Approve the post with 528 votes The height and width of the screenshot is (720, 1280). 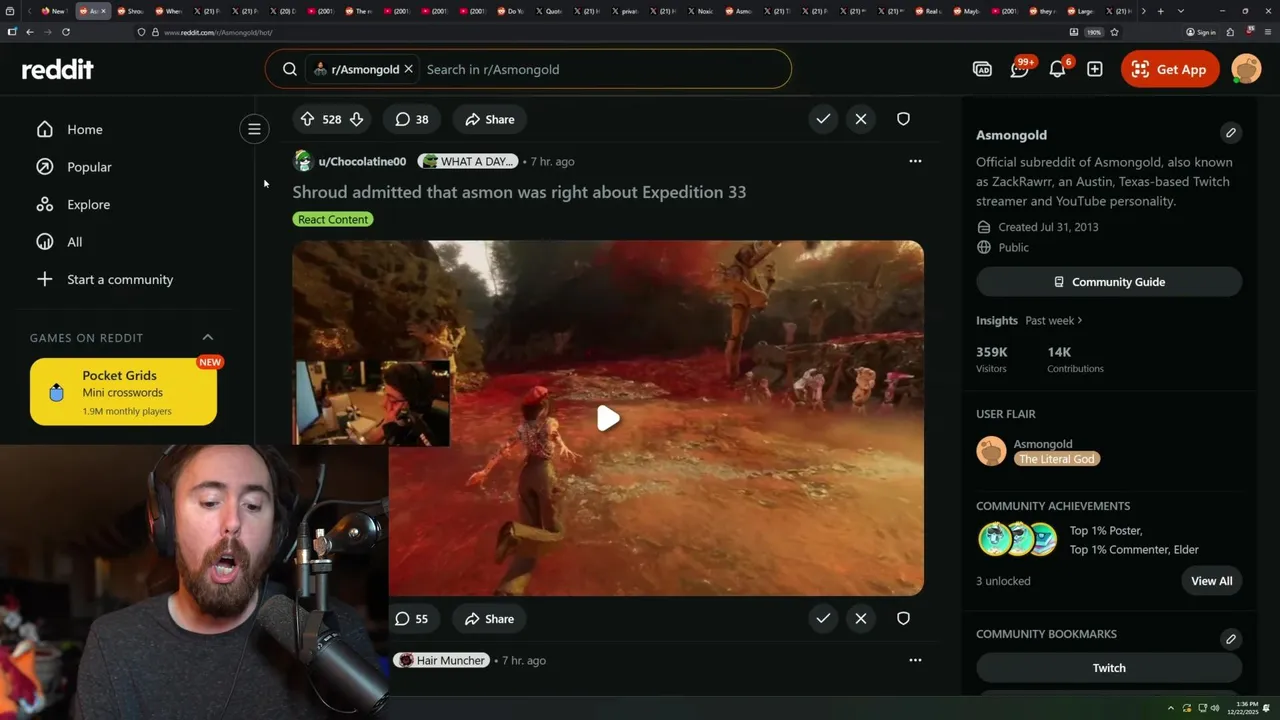pyautogui.click(x=823, y=119)
